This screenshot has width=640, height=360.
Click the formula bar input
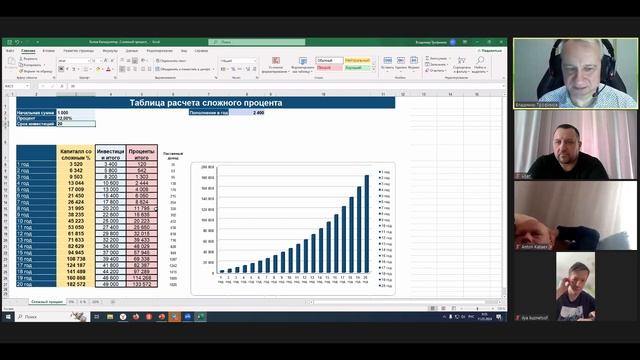point(286,86)
